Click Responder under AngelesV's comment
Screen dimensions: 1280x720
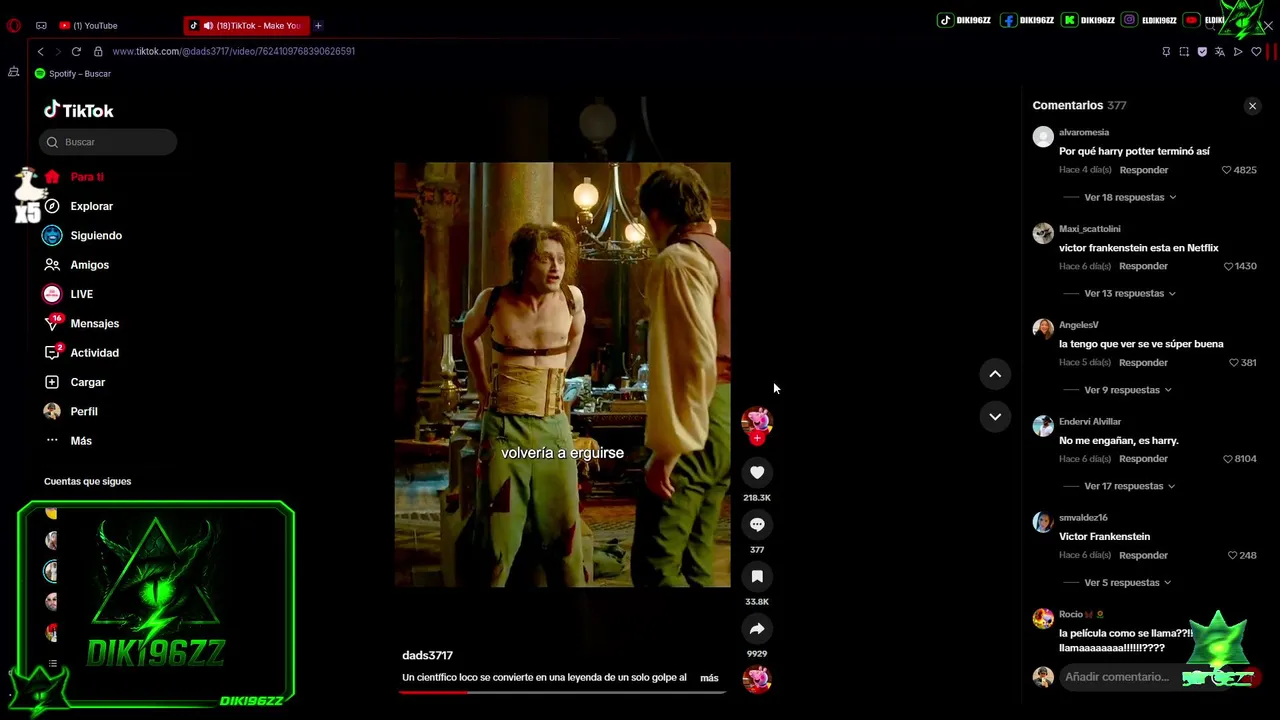coord(1143,362)
